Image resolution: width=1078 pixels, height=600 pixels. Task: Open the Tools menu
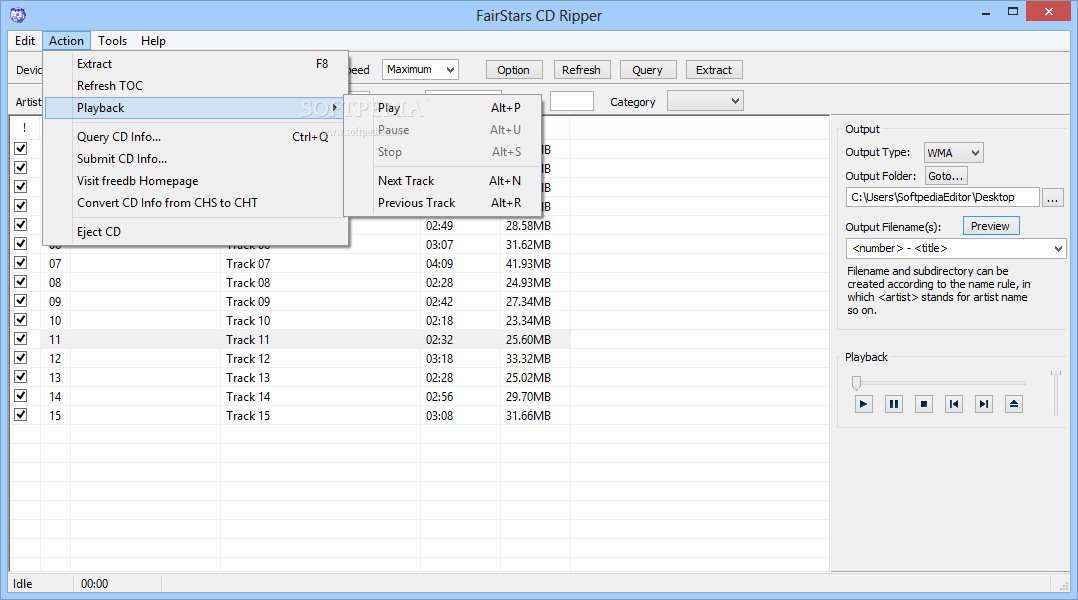pos(112,41)
